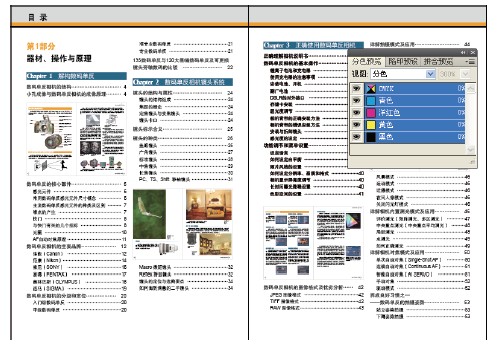Click the Chapter 1 heading bar
Screen dimensions: 504x360
pyautogui.click(x=76, y=76)
